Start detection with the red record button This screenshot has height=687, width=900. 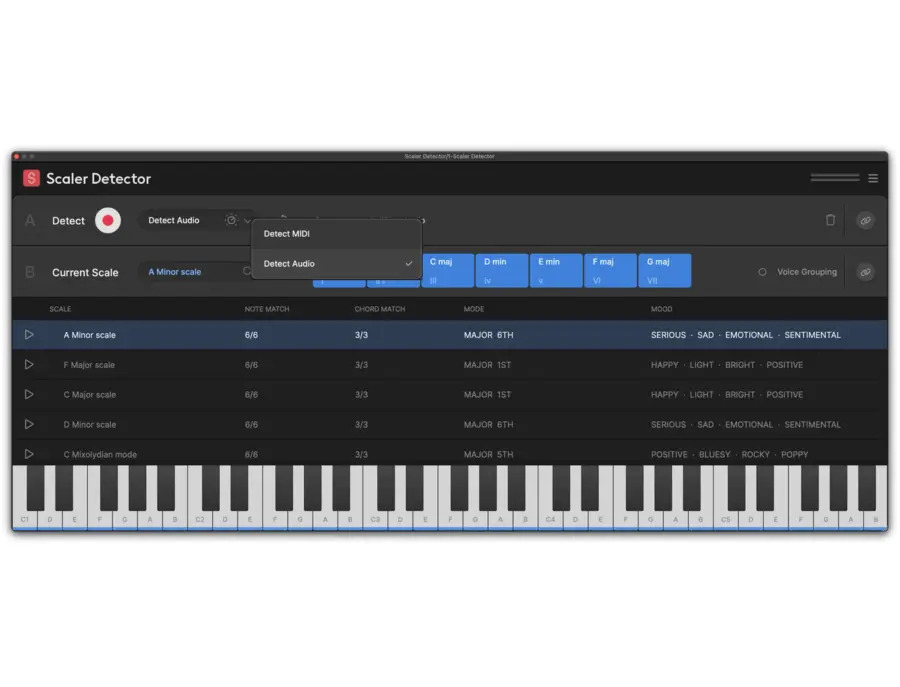pos(108,220)
